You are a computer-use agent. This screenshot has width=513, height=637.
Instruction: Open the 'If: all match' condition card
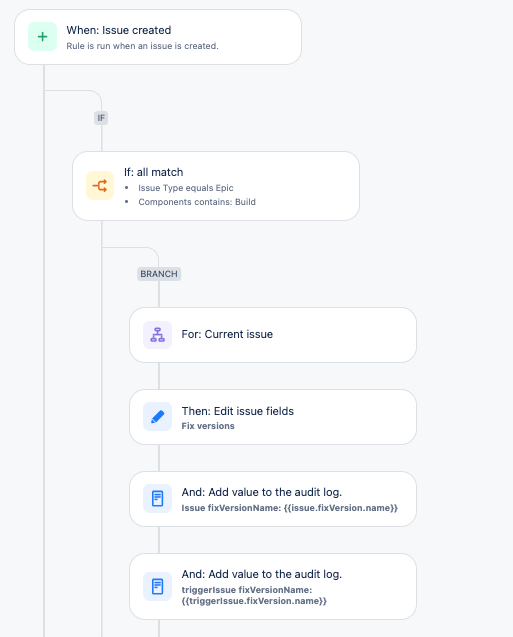(216, 186)
